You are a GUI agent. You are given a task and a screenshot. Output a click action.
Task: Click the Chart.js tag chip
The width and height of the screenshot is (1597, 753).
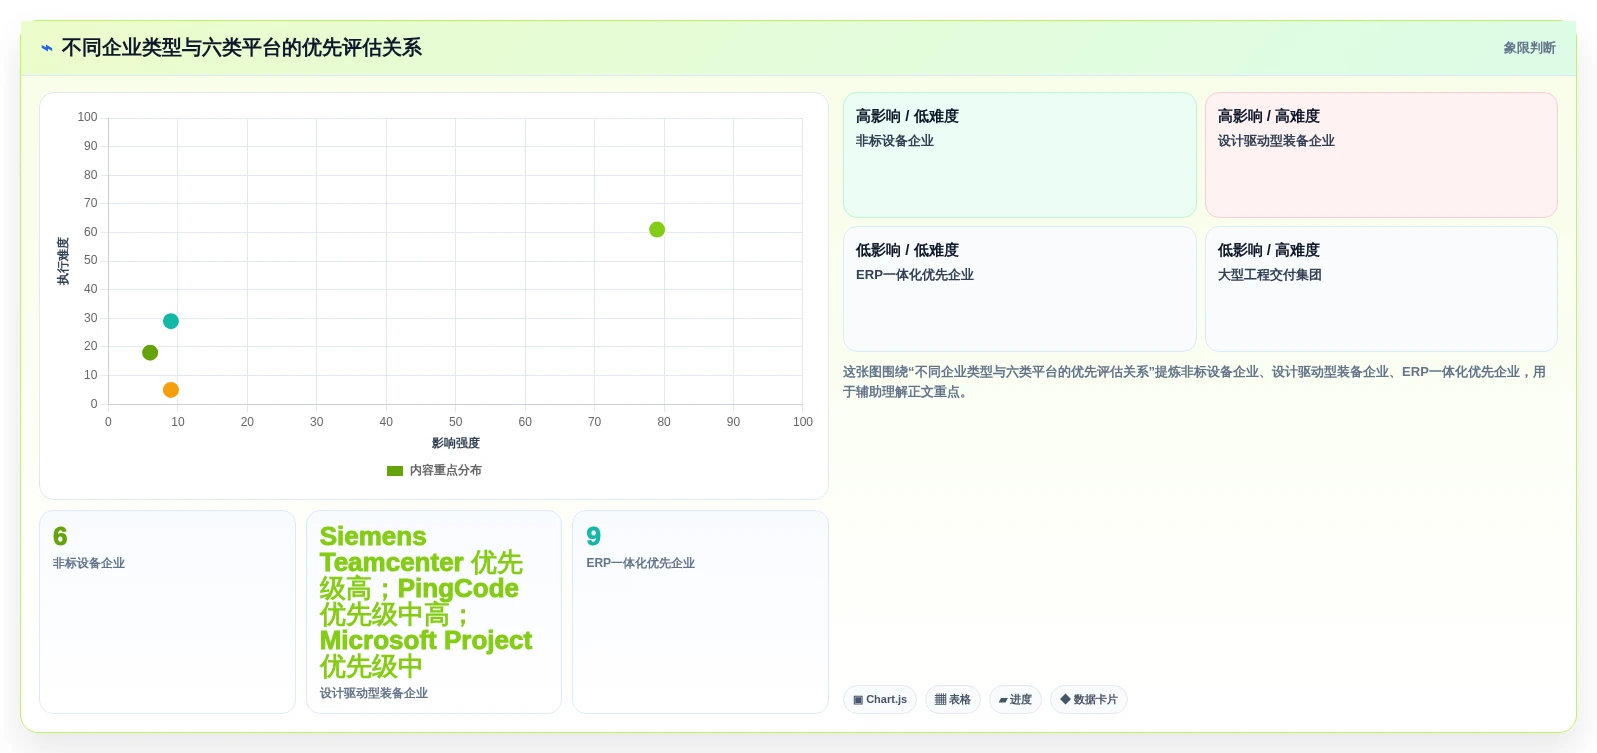point(880,700)
